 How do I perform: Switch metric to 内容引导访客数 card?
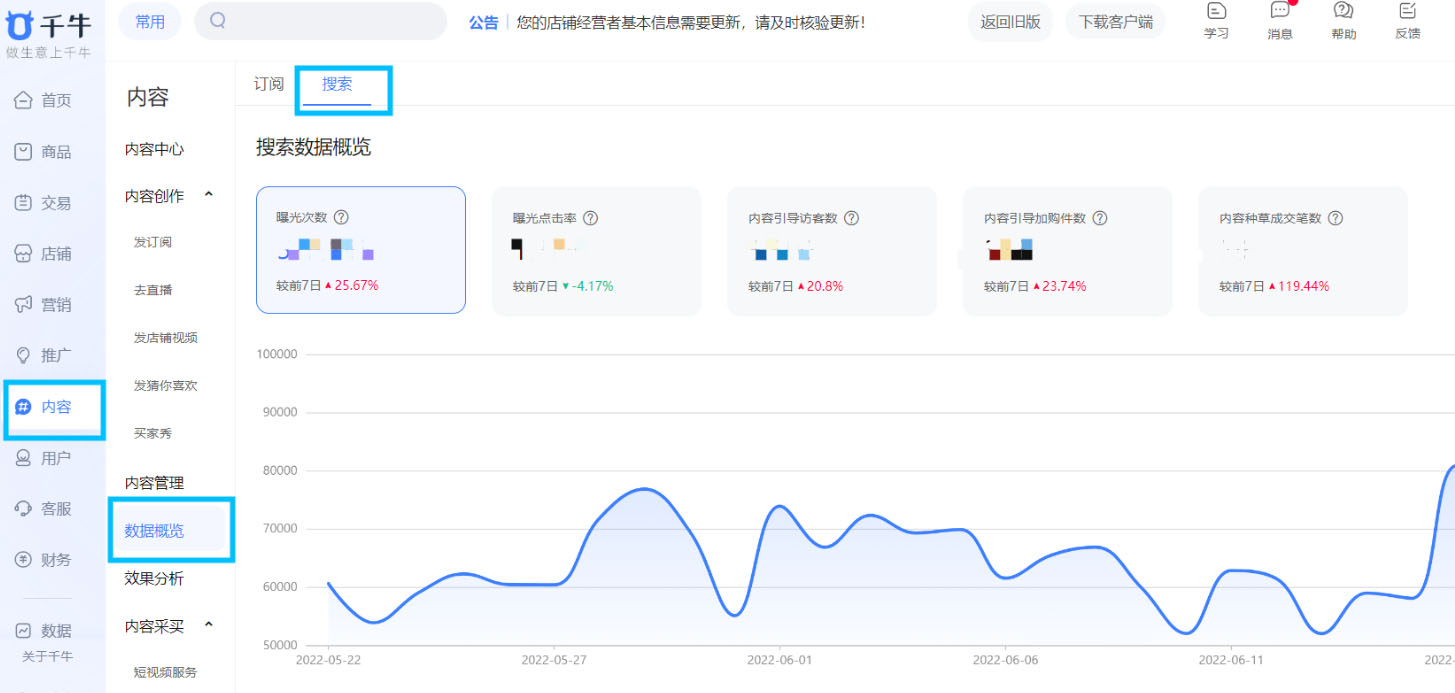pos(831,250)
